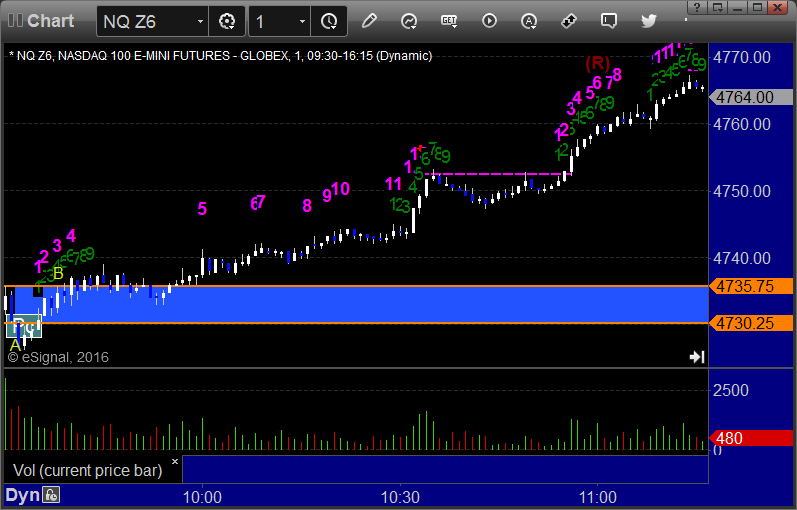This screenshot has width=797, height=510.
Task: Click the 2500 volume axis label
Action: 730,390
